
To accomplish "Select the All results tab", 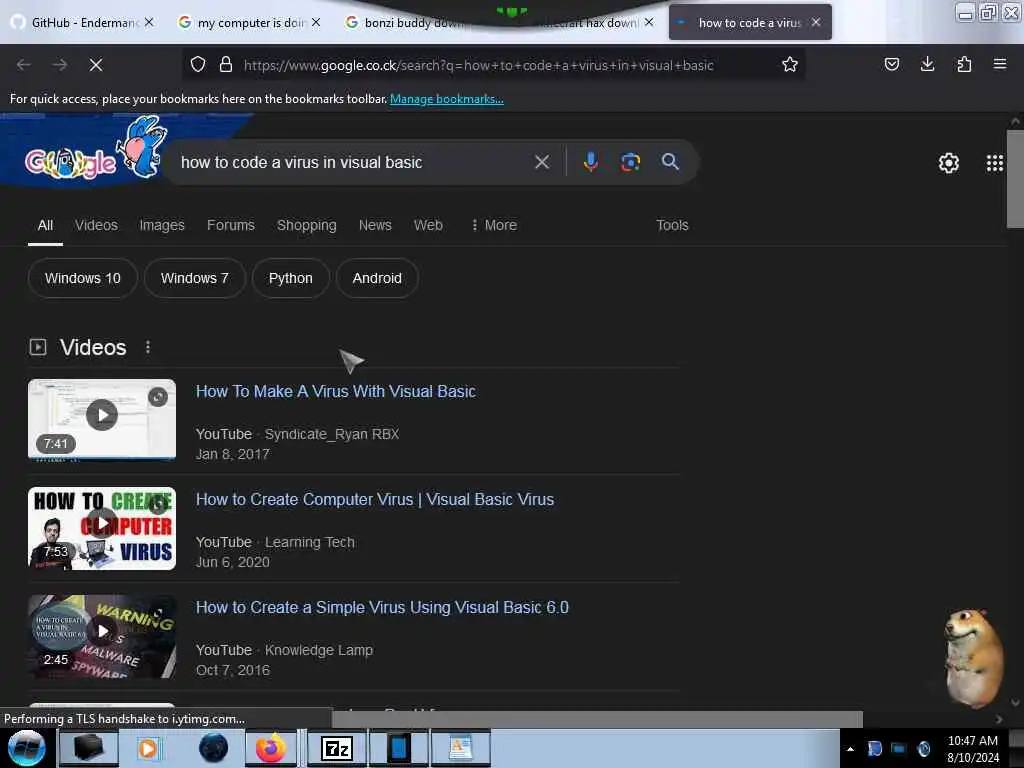I will (x=45, y=225).
